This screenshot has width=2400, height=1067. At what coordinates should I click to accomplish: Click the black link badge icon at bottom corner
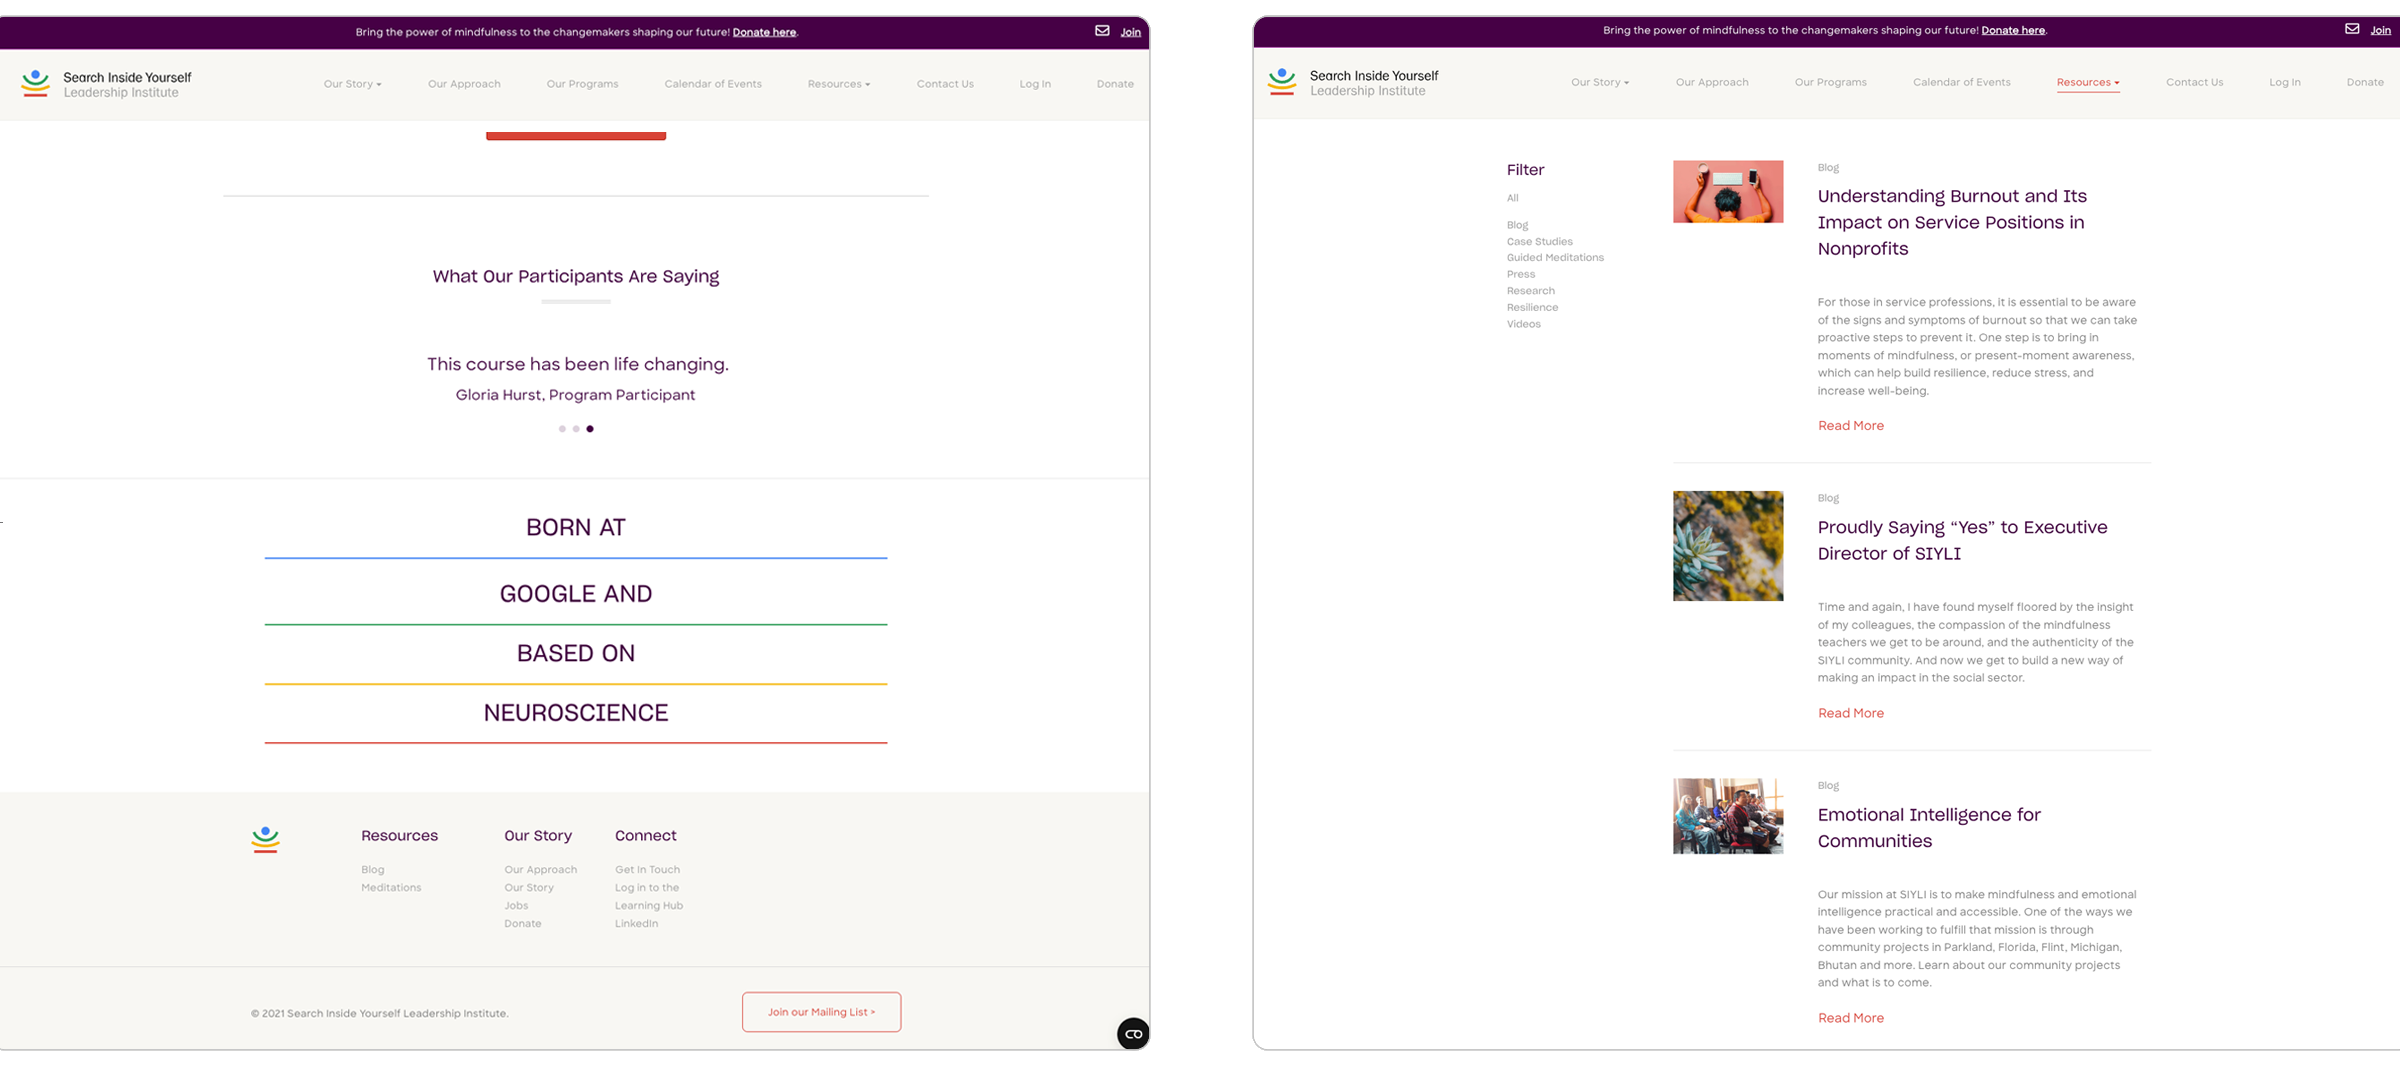(x=1133, y=1033)
